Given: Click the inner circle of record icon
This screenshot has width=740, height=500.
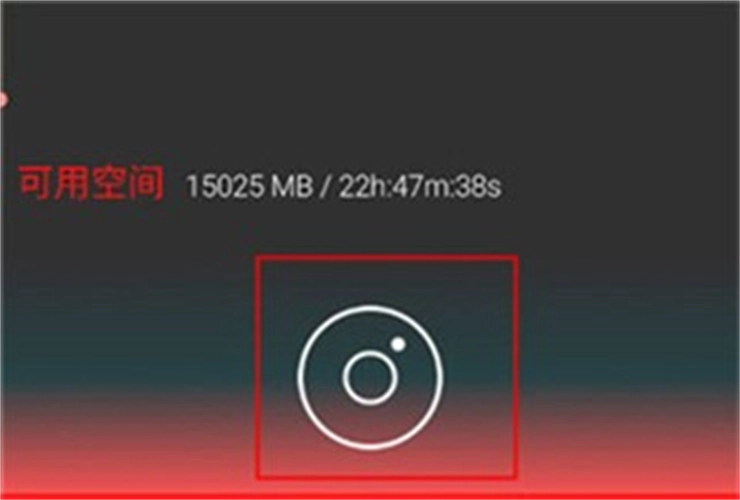Looking at the screenshot, I should 370,377.
